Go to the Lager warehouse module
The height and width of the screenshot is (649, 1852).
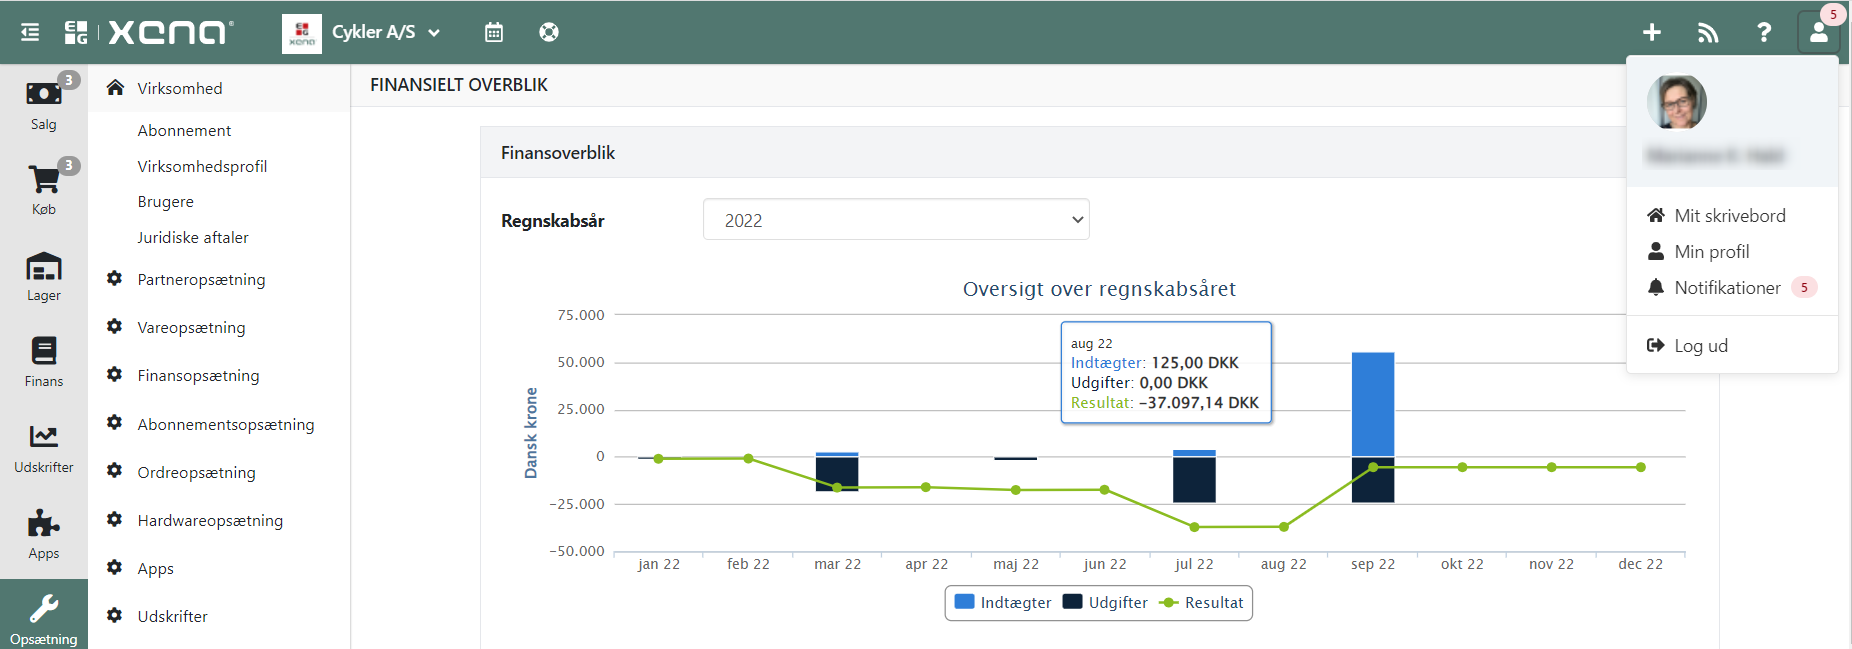43,276
